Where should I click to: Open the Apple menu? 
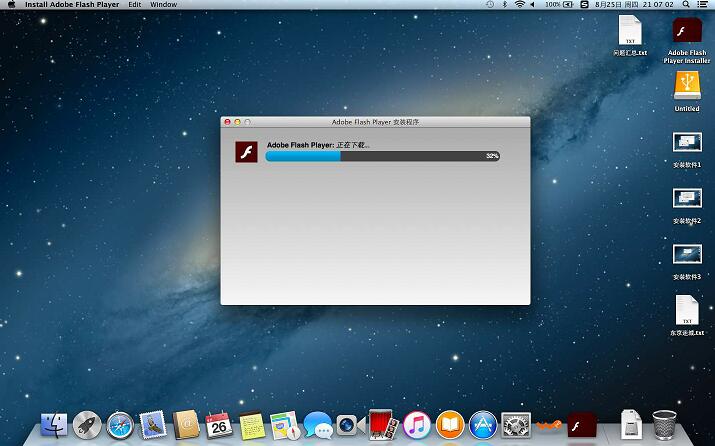click(x=11, y=5)
